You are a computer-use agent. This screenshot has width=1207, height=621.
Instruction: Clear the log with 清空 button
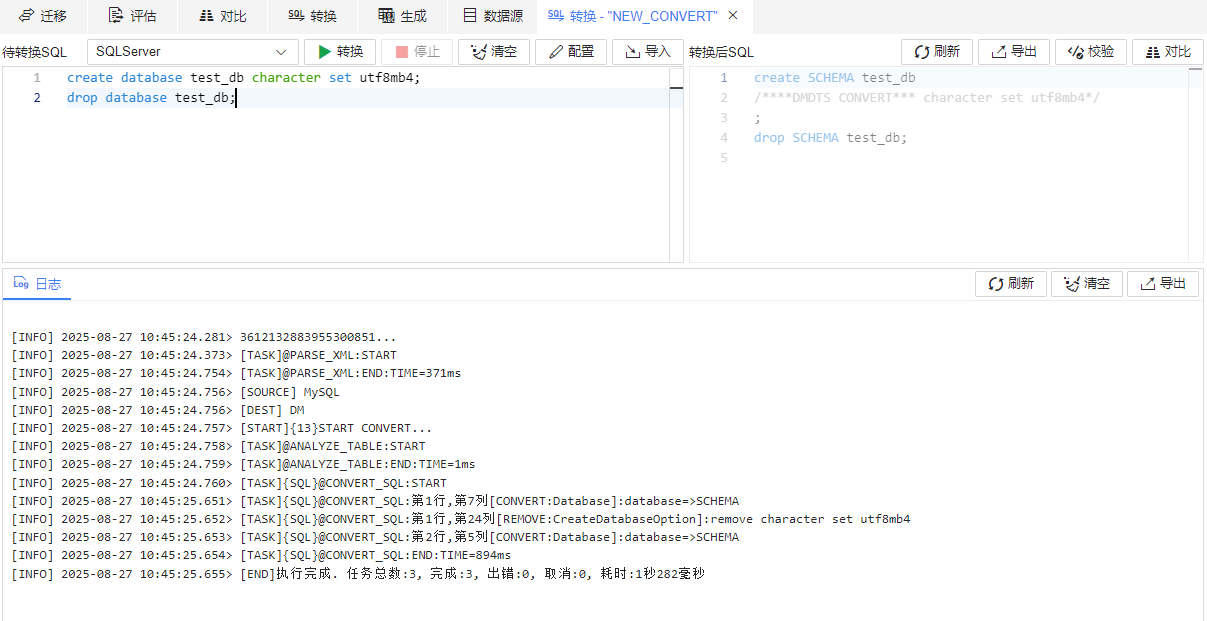pyautogui.click(x=1087, y=284)
